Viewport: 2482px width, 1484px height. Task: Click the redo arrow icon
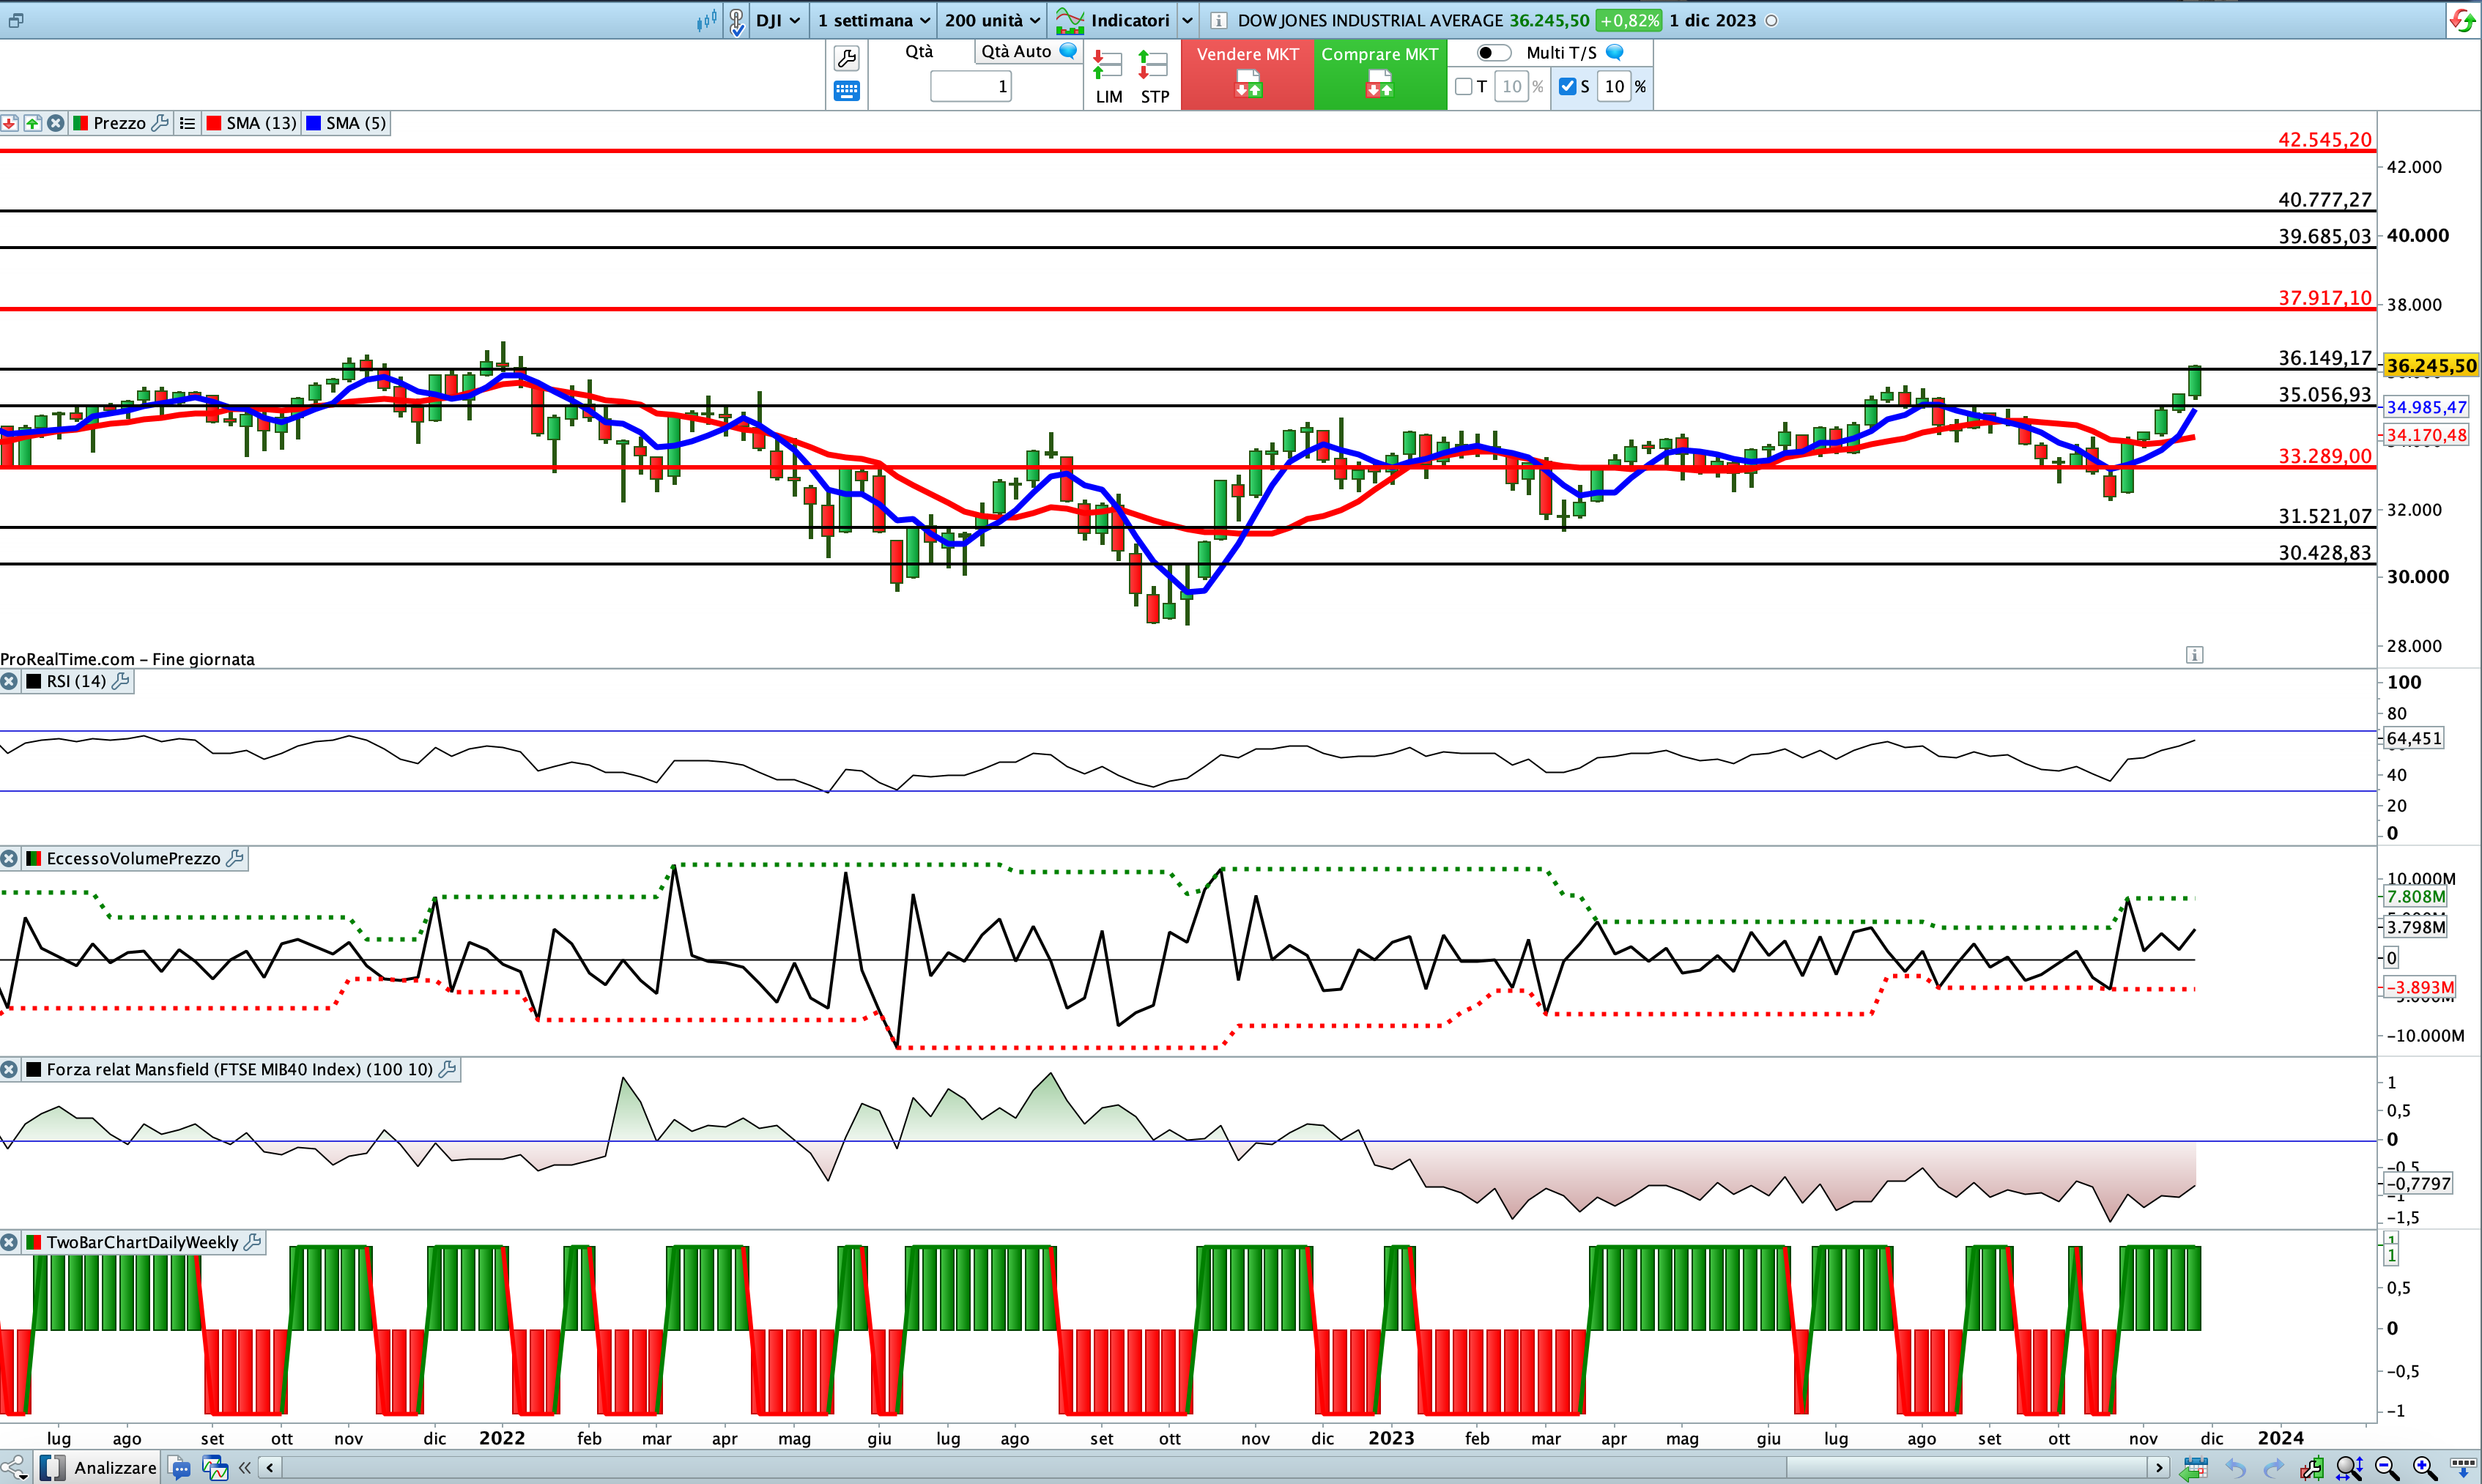pyautogui.click(x=2274, y=1468)
